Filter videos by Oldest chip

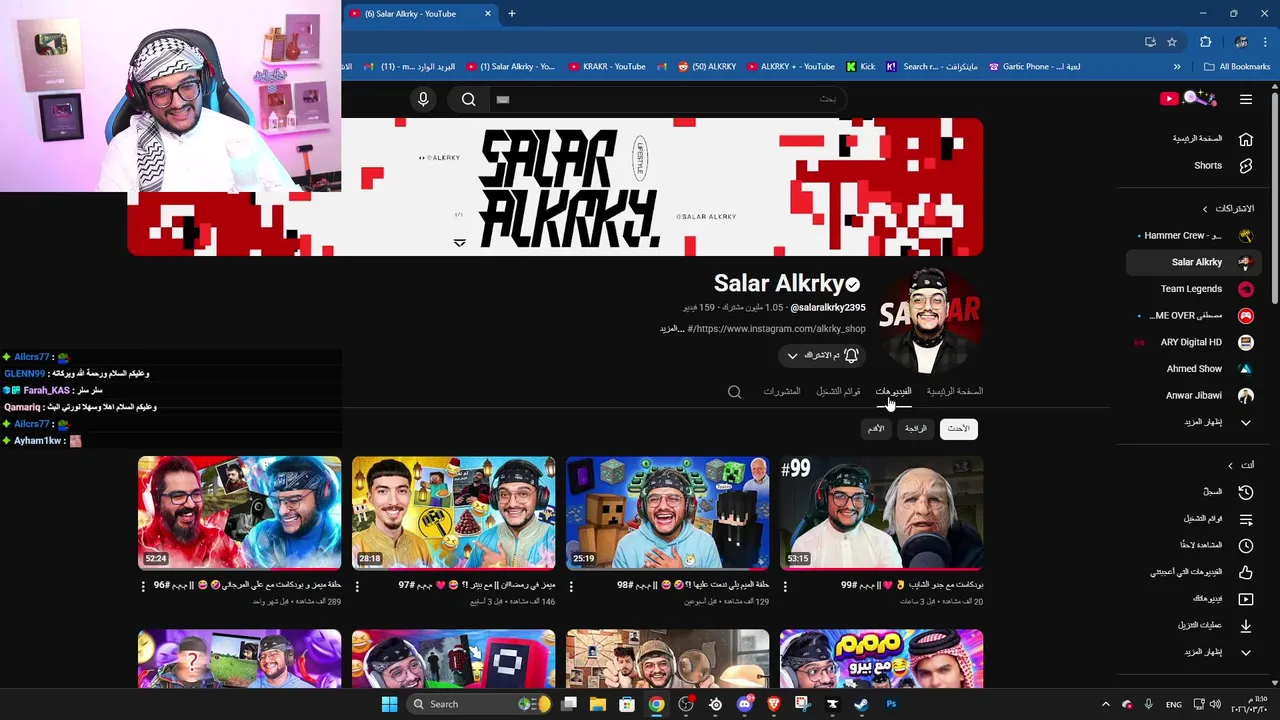tap(876, 428)
